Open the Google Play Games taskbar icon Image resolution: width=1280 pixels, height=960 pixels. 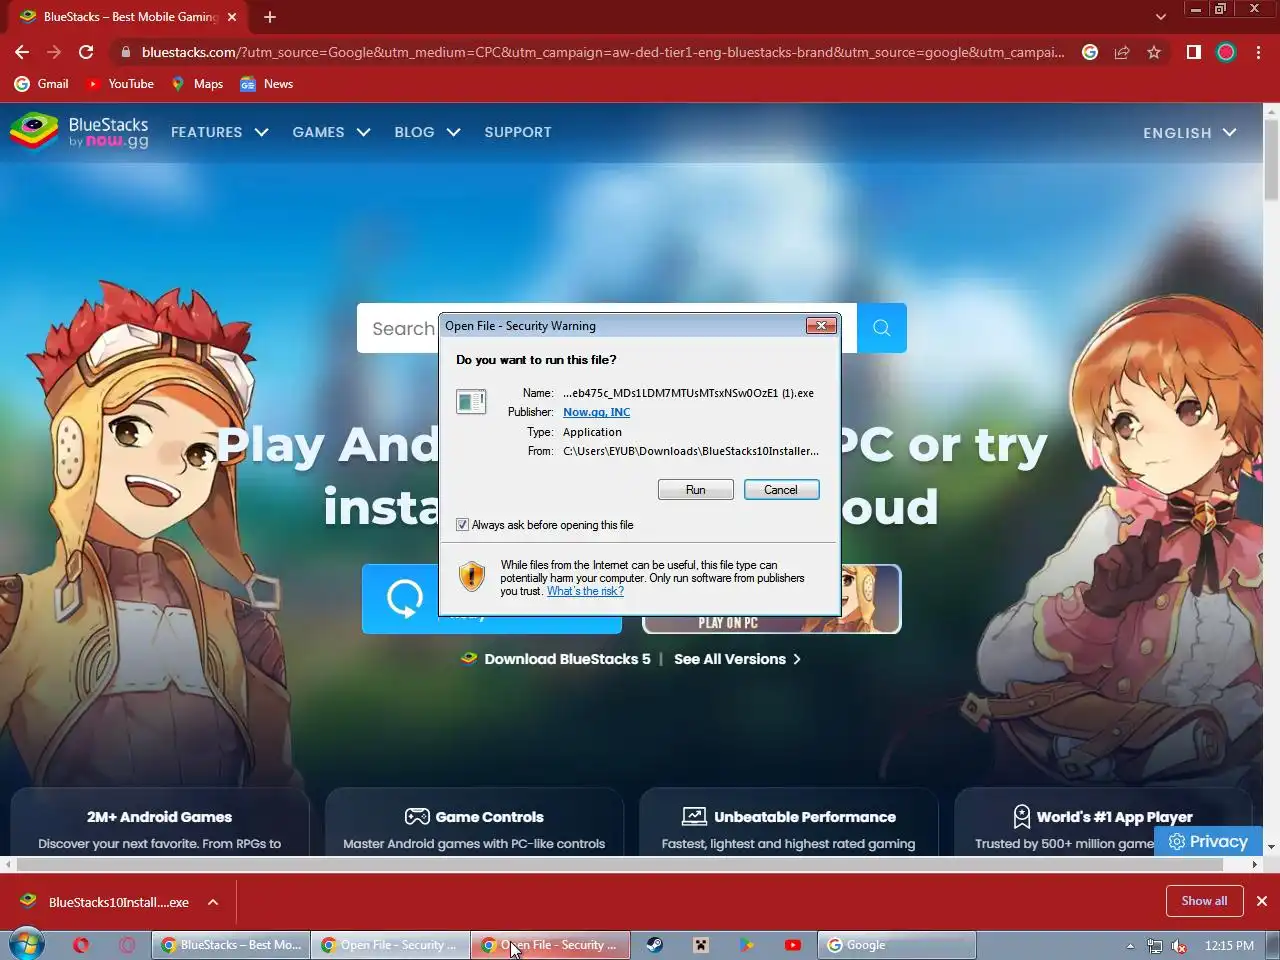pos(746,945)
